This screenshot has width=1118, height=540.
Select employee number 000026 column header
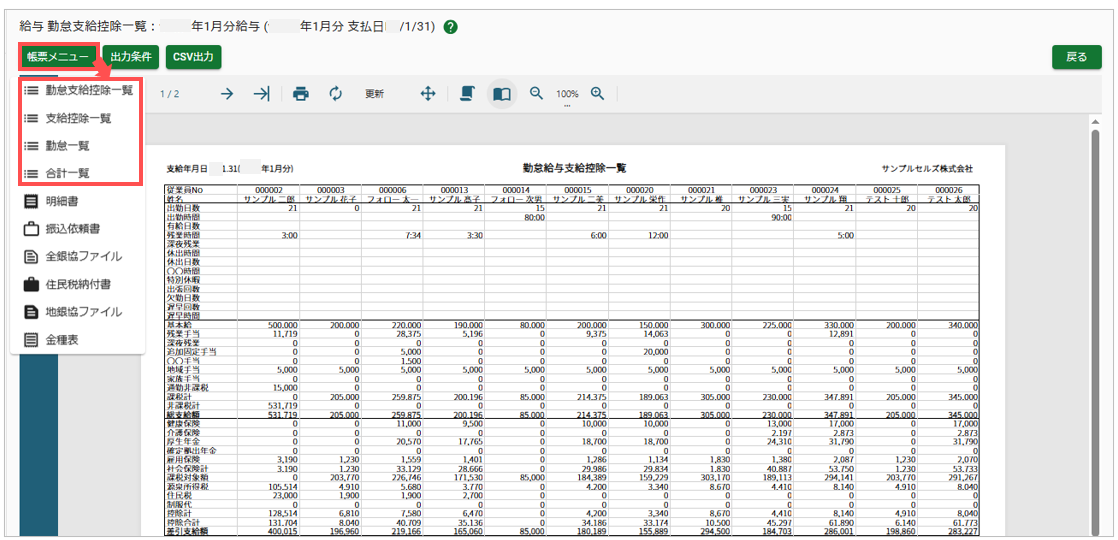click(x=949, y=190)
